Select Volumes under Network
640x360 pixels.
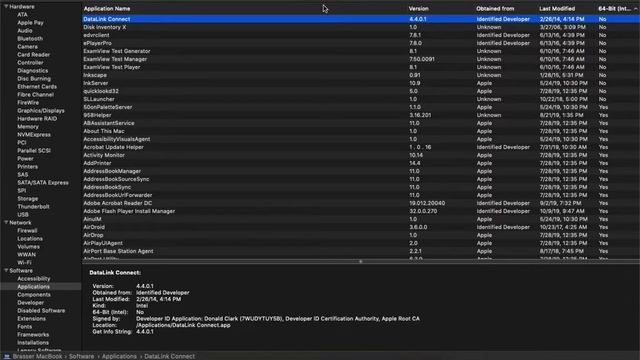point(29,247)
